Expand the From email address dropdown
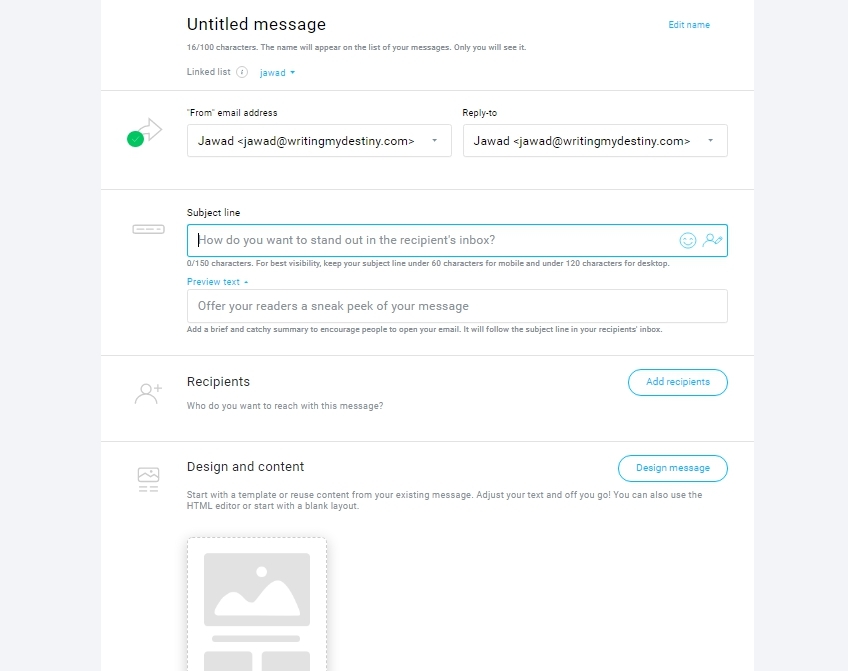 click(x=319, y=141)
